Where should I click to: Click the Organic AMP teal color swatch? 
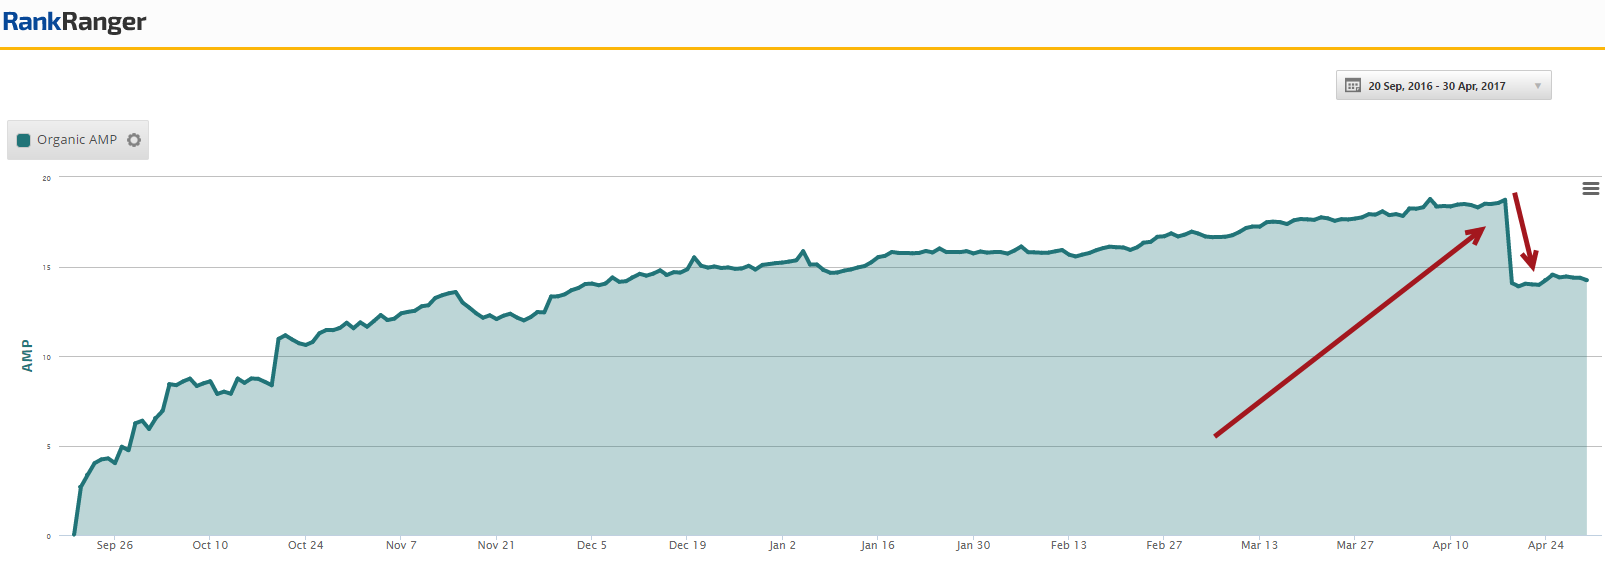click(24, 140)
